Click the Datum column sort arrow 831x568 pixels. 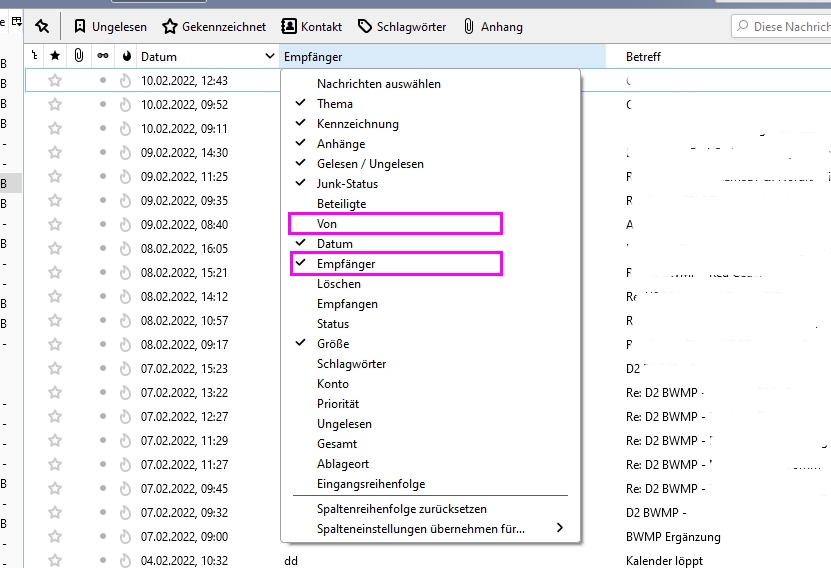tap(269, 57)
